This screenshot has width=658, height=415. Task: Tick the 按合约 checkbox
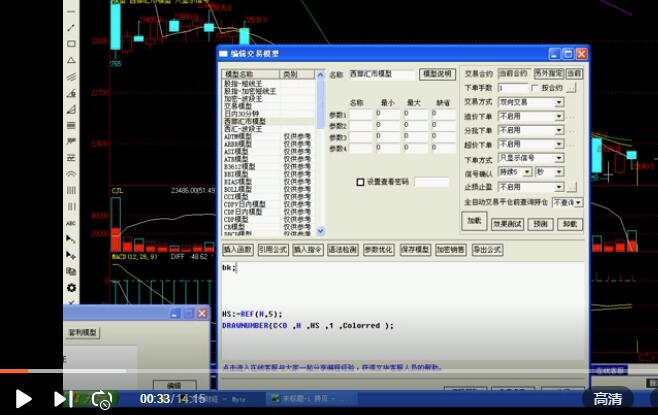(x=534, y=88)
